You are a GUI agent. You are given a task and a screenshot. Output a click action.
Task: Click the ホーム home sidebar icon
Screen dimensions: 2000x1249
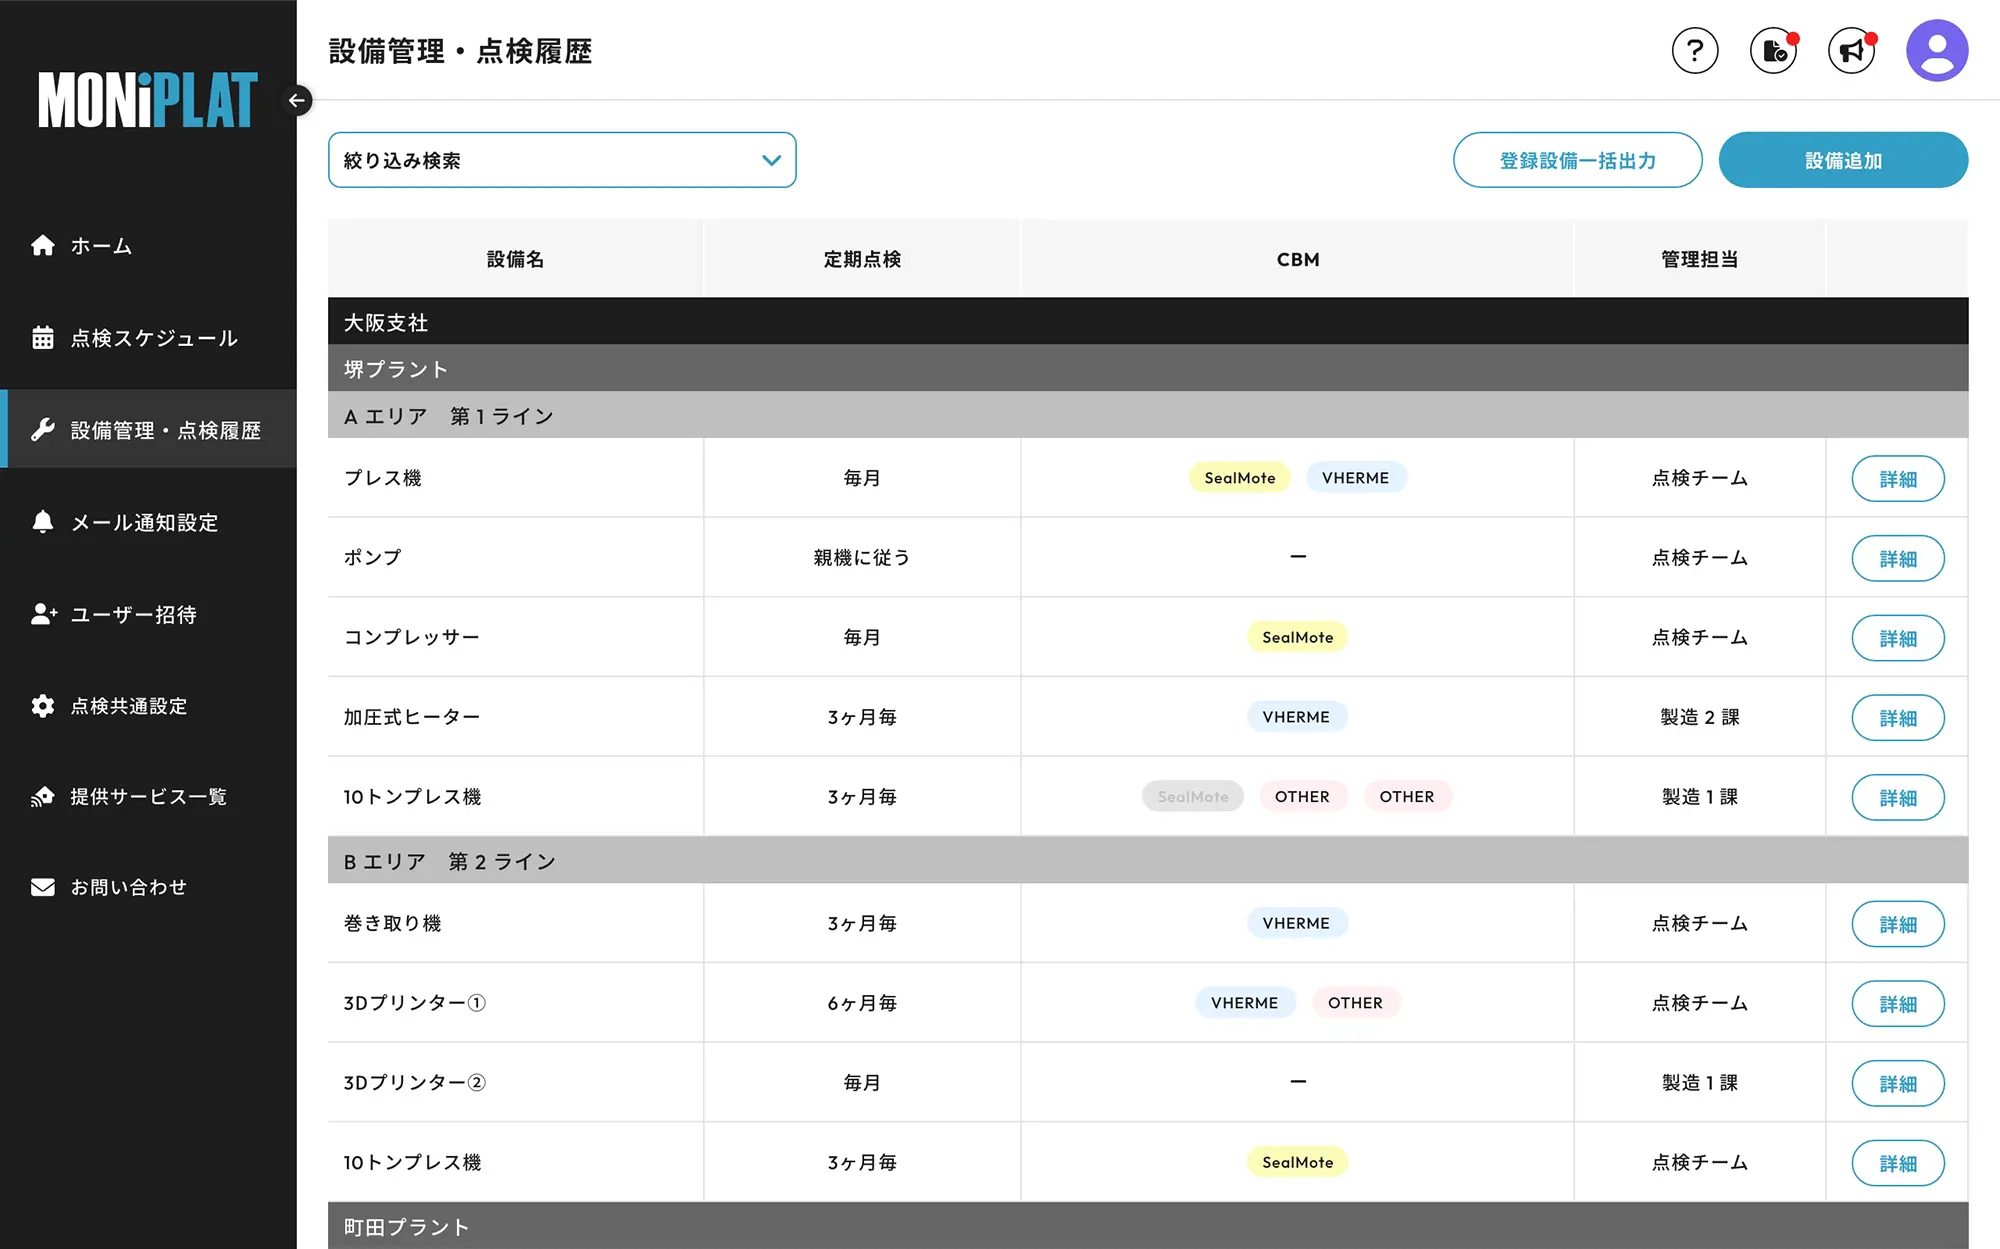point(42,245)
